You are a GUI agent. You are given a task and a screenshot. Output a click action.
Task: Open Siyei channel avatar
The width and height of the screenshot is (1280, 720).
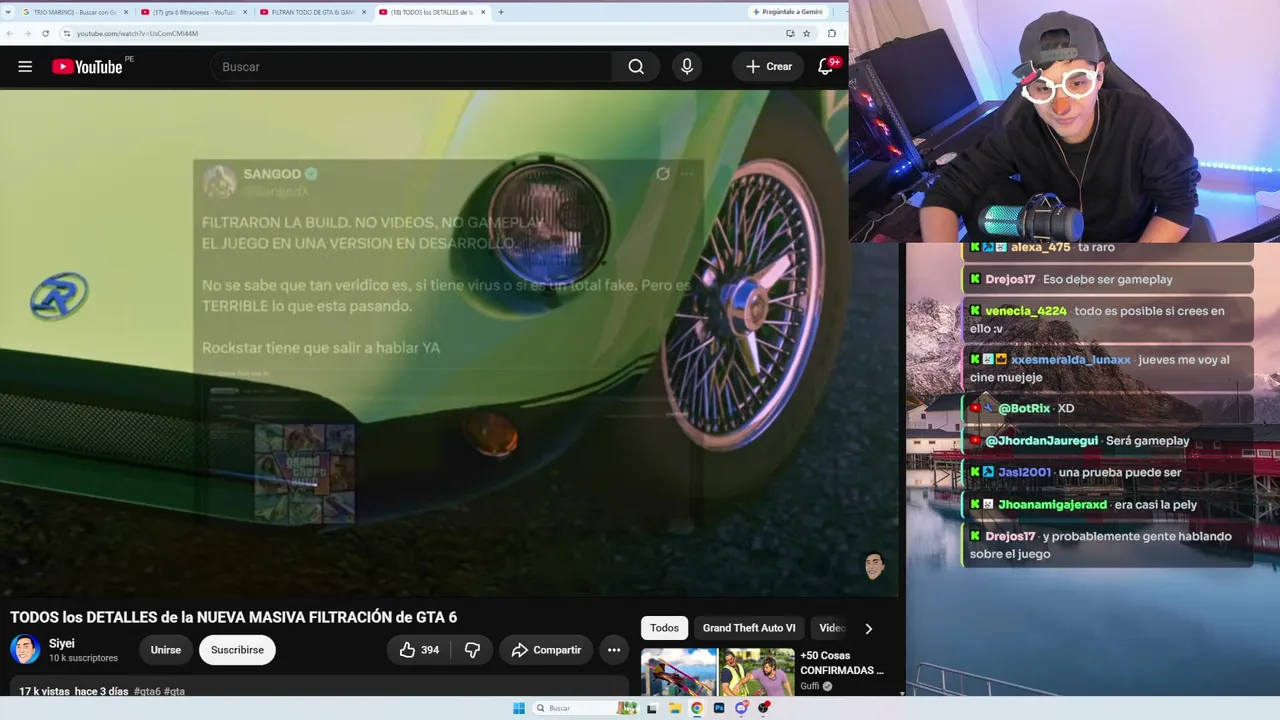[x=25, y=649]
